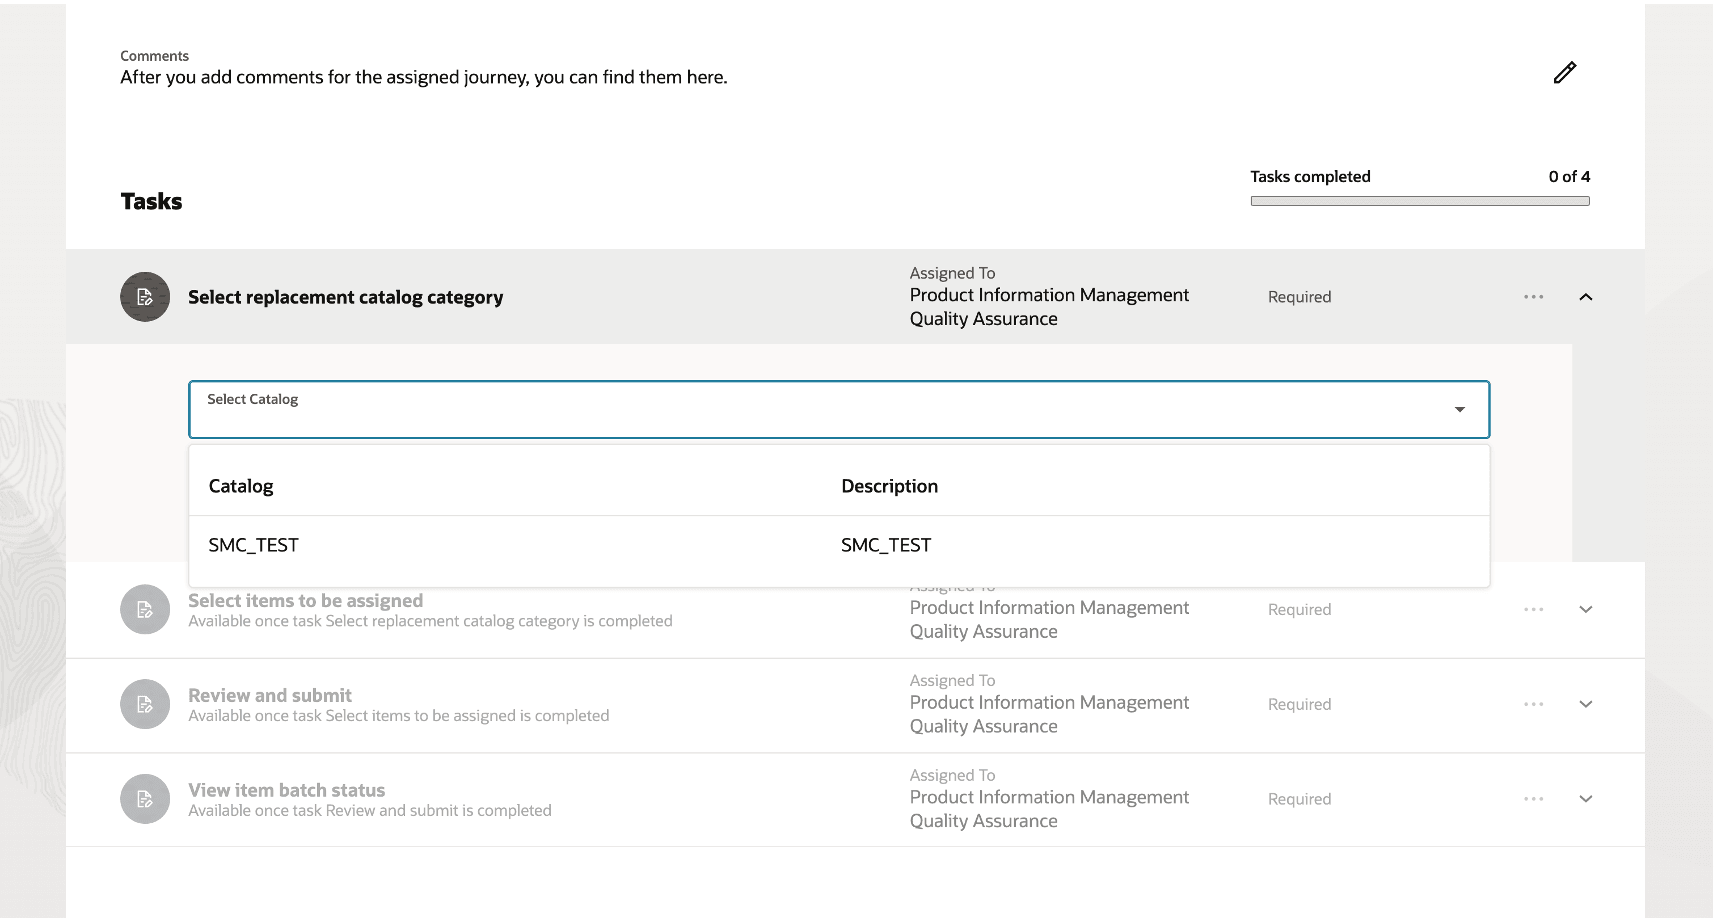Expand the Review and submit task
The height and width of the screenshot is (918, 1714).
(1586, 704)
